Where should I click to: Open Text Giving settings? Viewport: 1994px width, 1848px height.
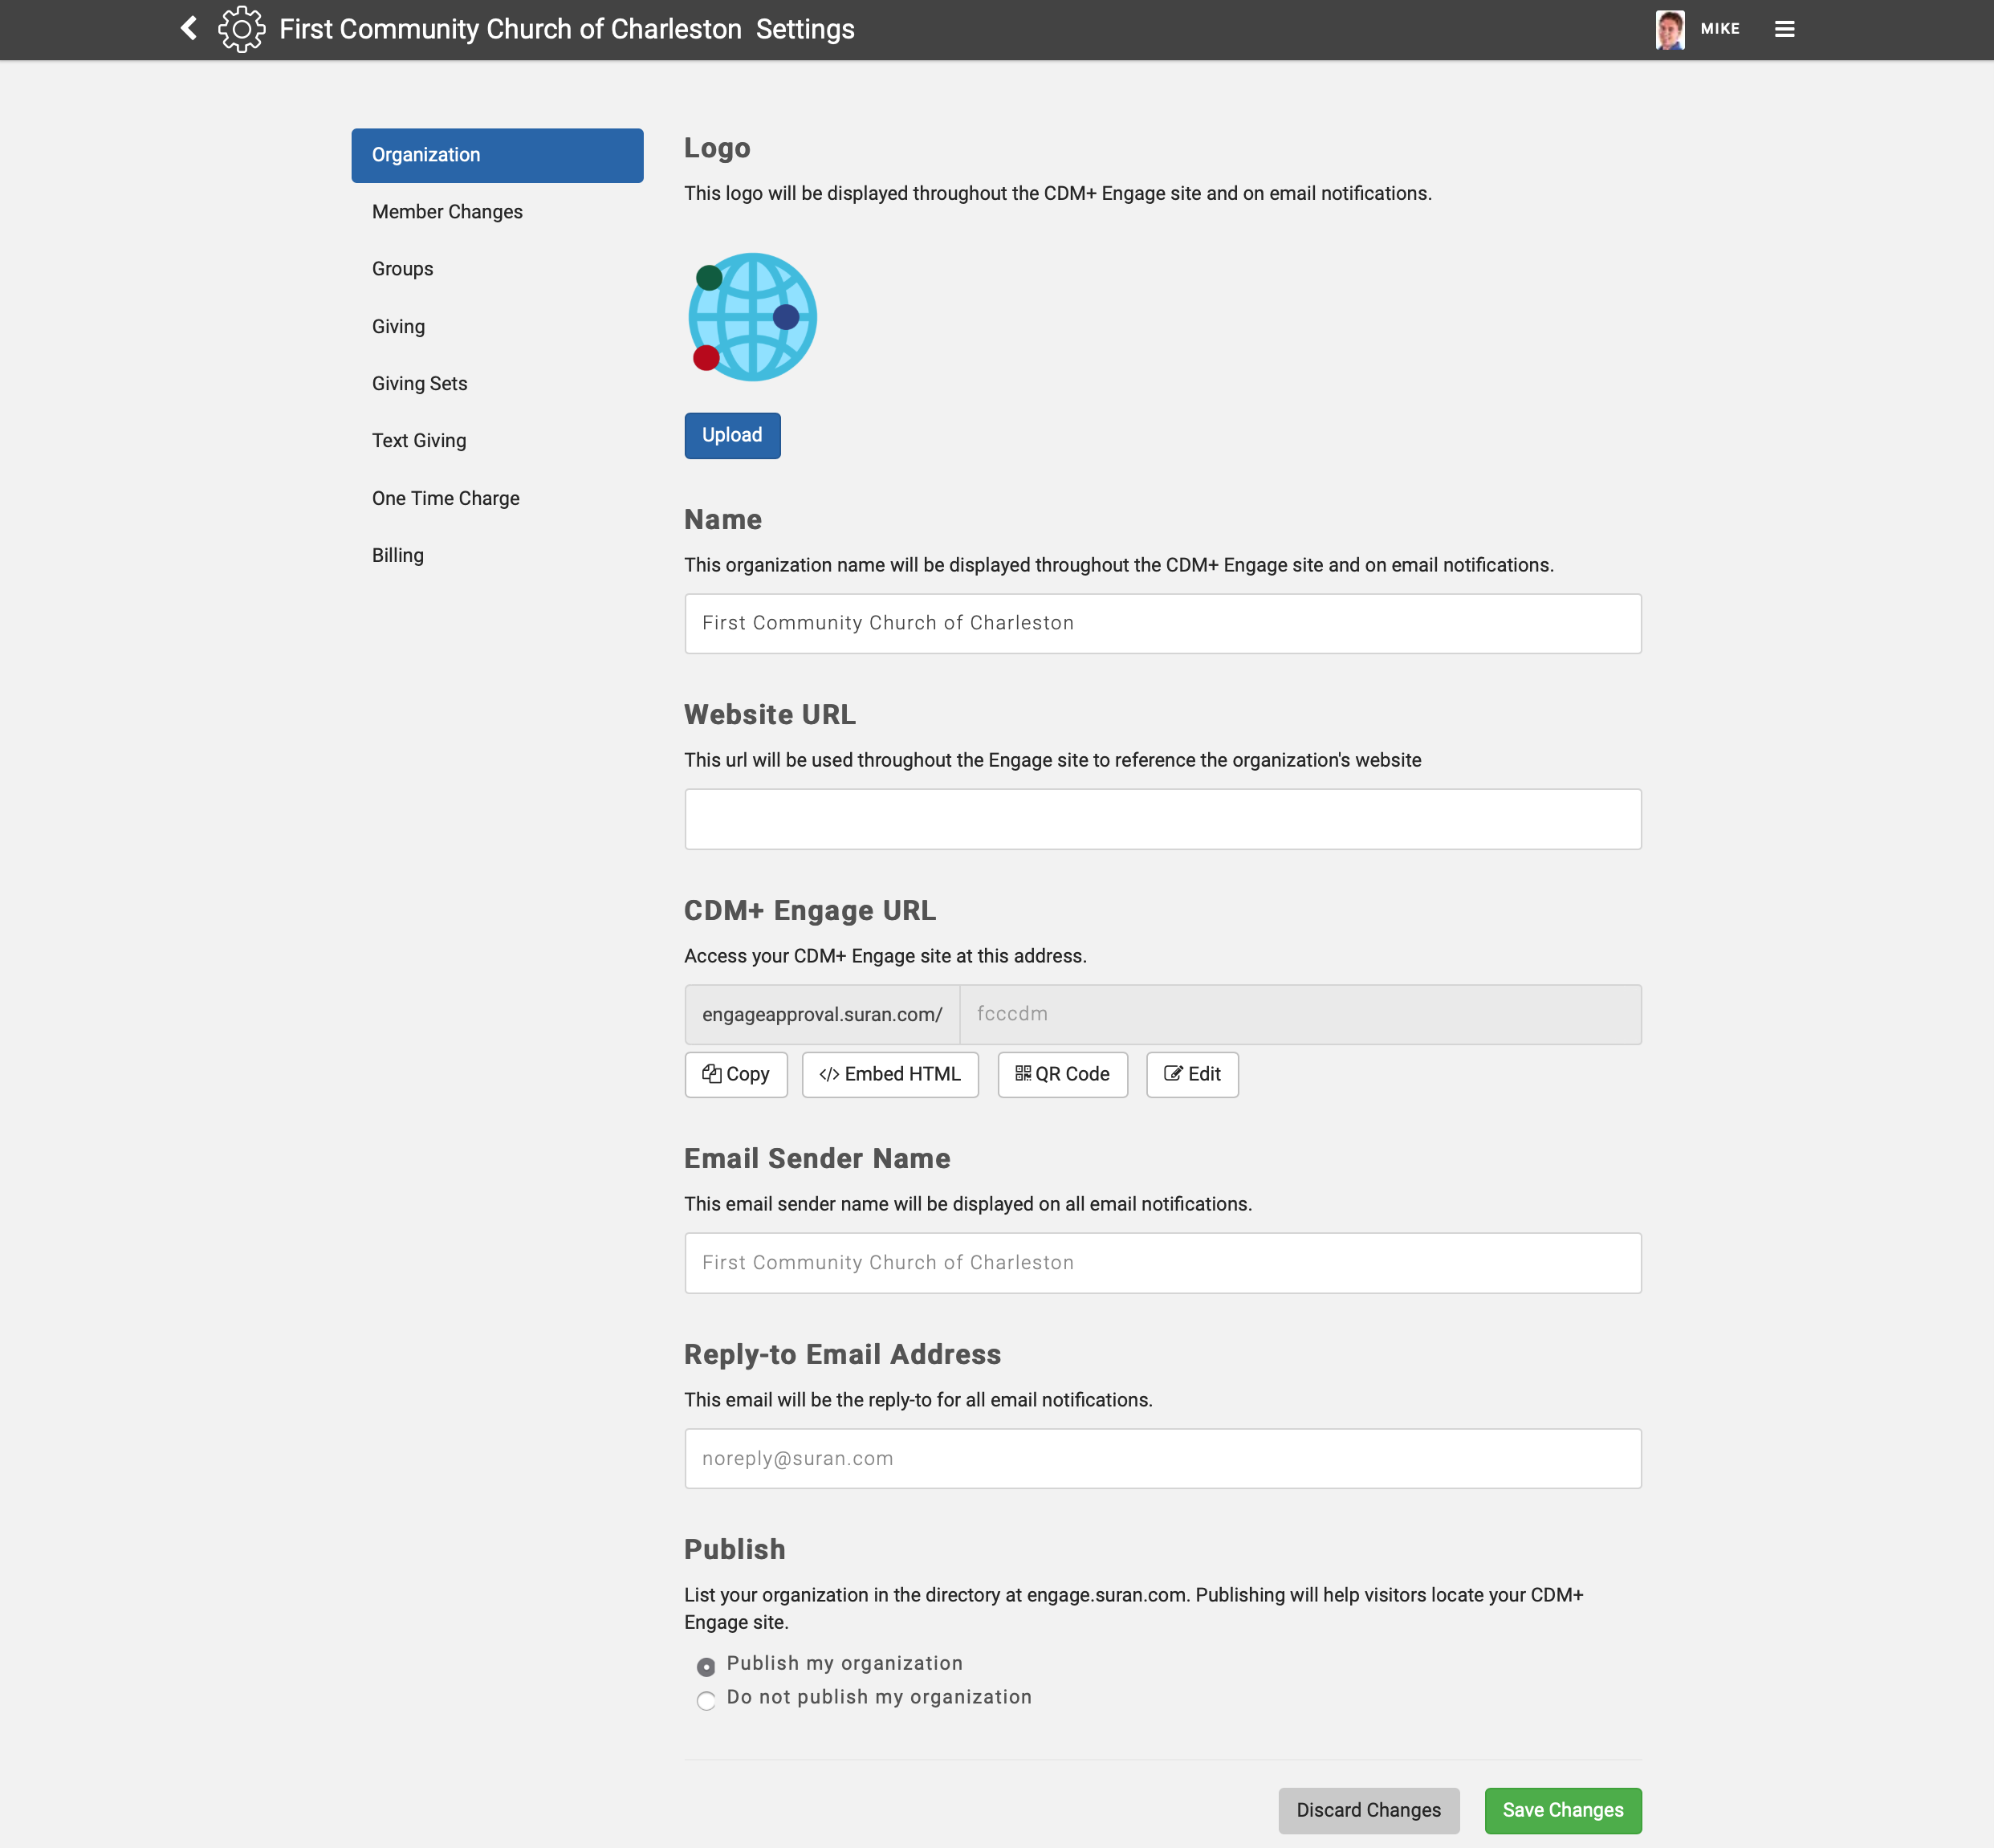pos(419,441)
